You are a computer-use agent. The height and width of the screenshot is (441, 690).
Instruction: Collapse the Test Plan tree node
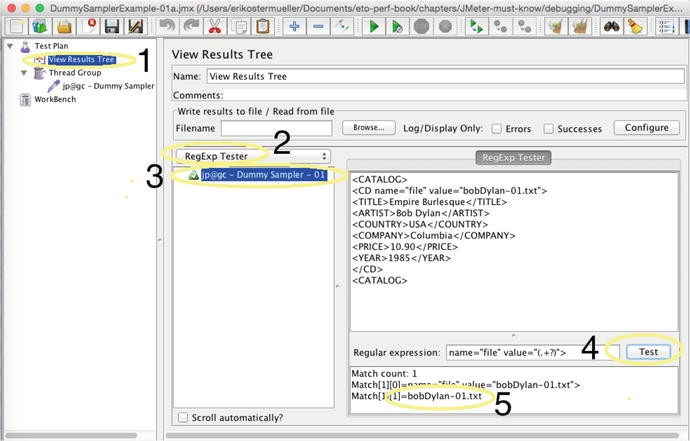10,46
